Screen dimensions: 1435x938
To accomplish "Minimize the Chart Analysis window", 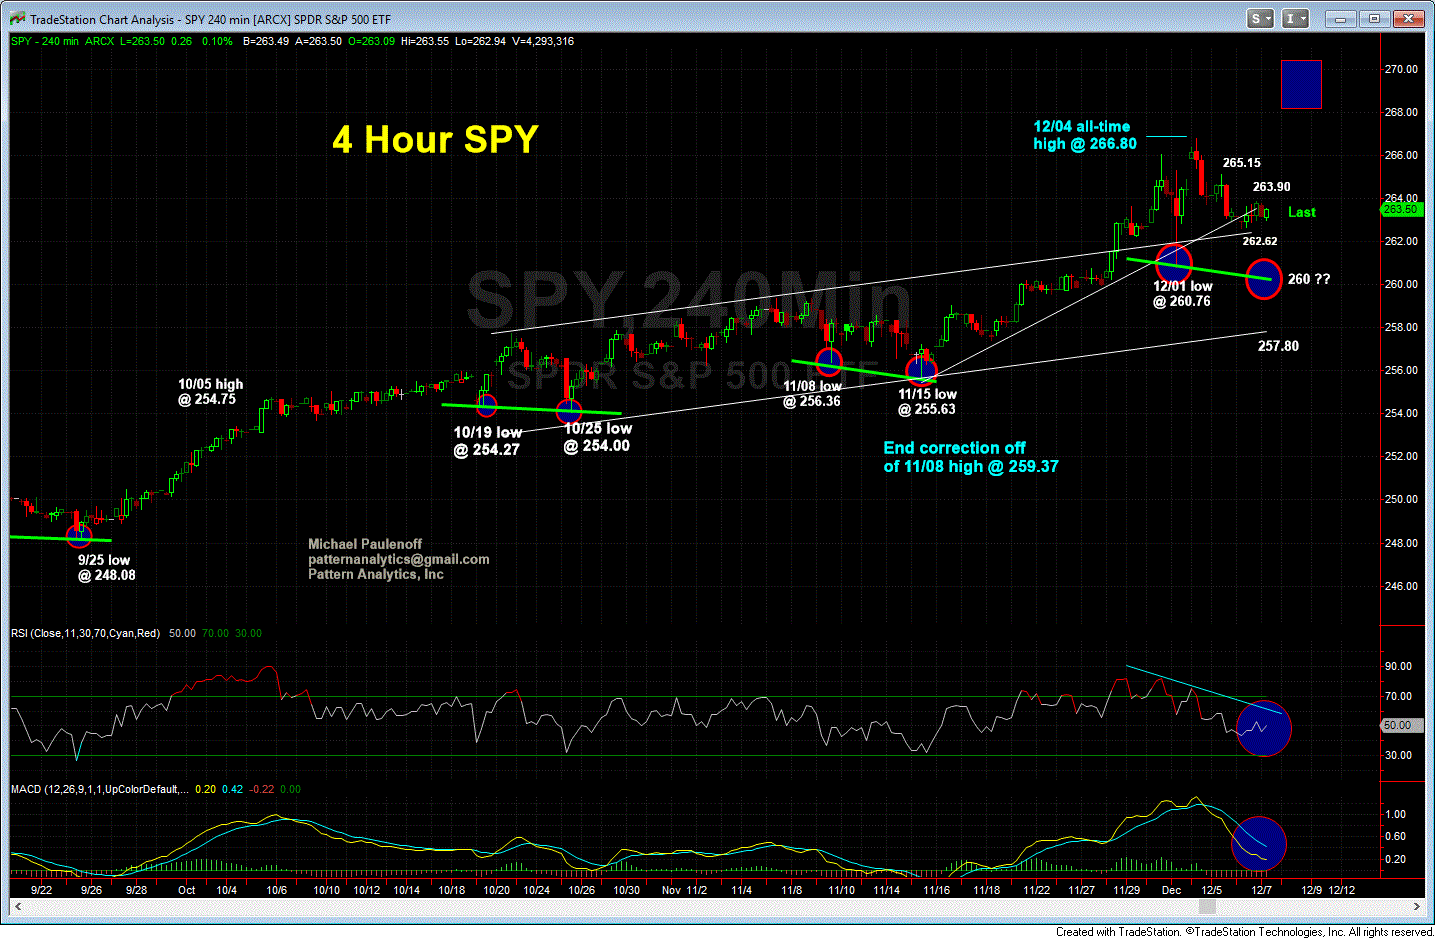I will 1342,19.
